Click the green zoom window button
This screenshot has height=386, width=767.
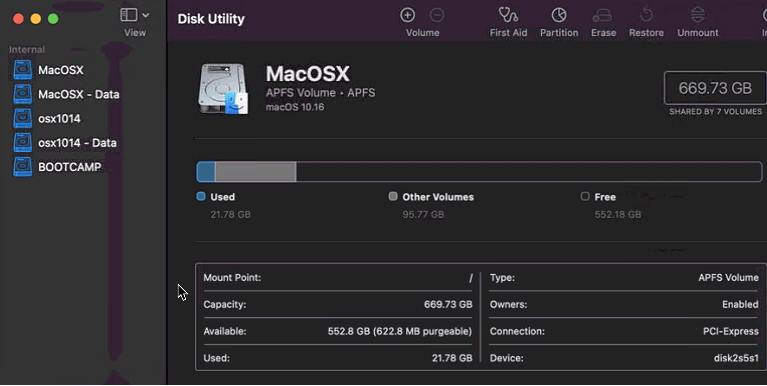(x=53, y=19)
